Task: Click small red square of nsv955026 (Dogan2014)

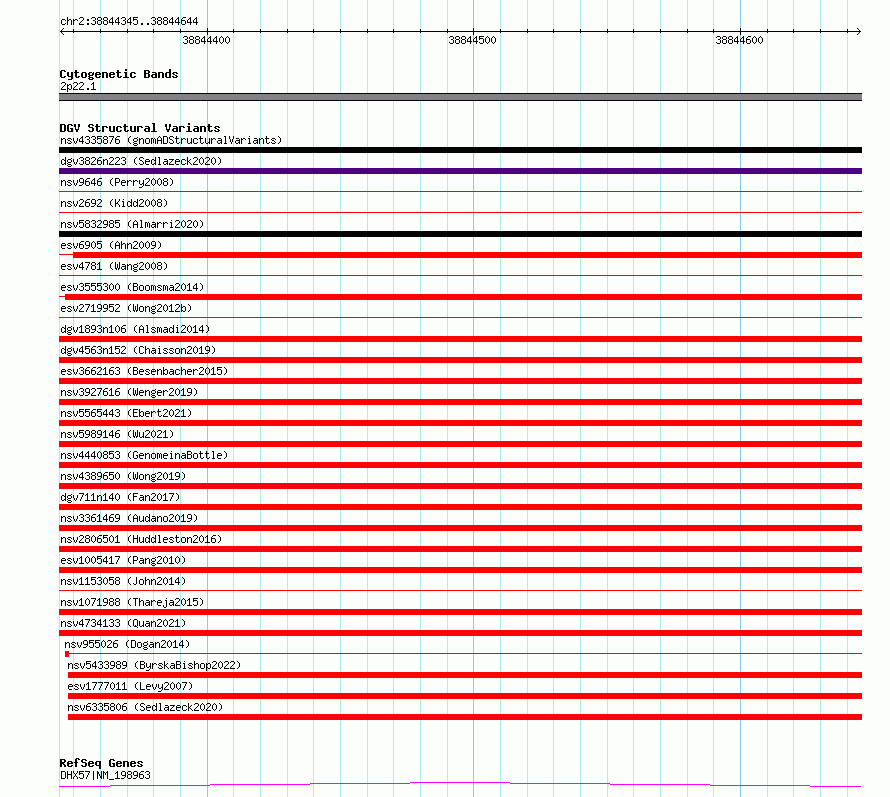Action: point(67,654)
